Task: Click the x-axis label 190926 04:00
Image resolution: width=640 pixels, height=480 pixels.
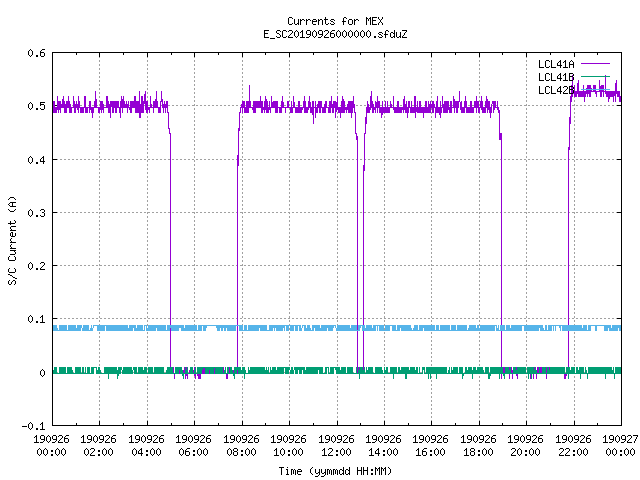Action: tap(146, 446)
